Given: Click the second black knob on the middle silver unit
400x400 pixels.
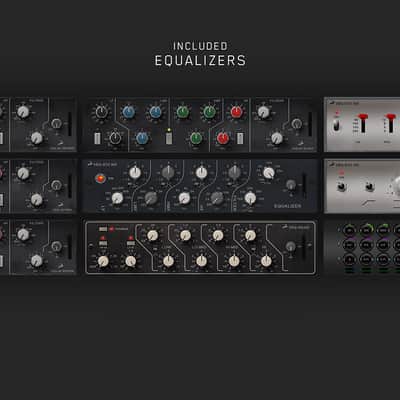Looking at the screenshot, I should (369, 187).
